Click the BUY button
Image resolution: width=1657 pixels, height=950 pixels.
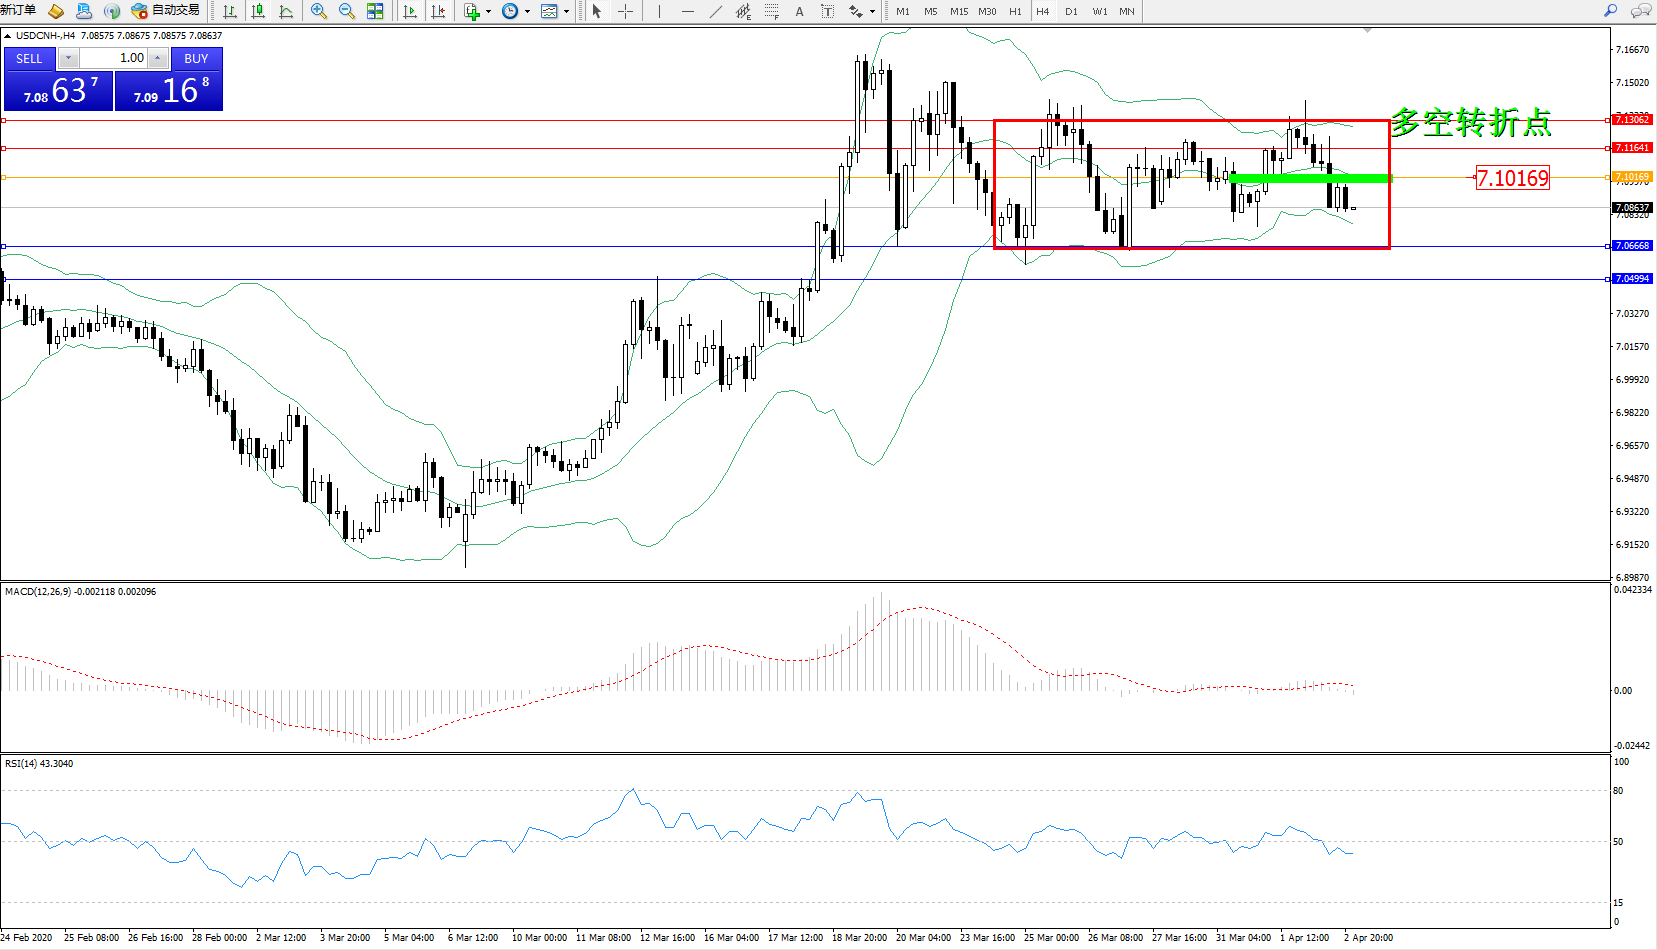point(196,58)
